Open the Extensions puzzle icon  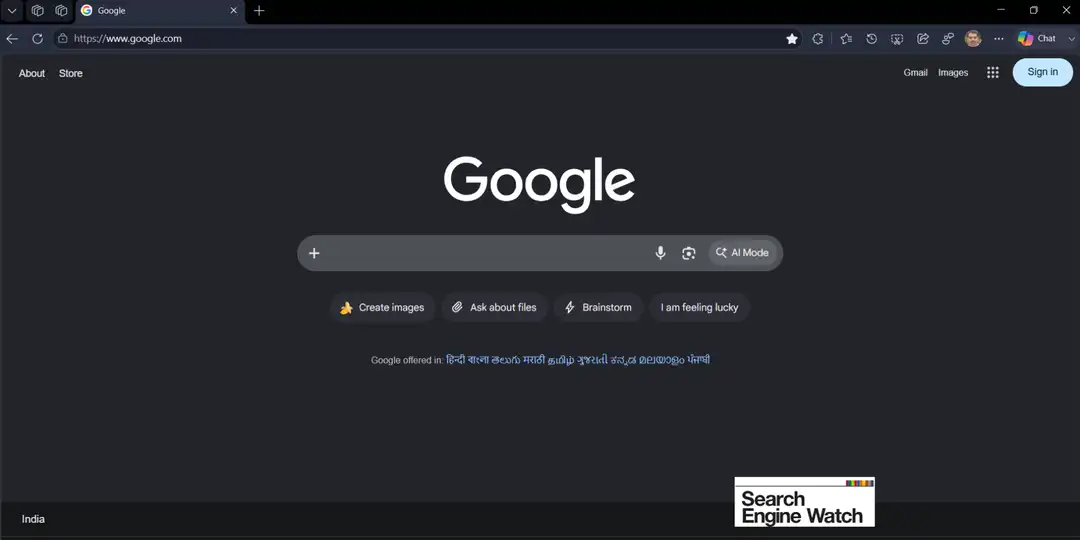coord(818,39)
